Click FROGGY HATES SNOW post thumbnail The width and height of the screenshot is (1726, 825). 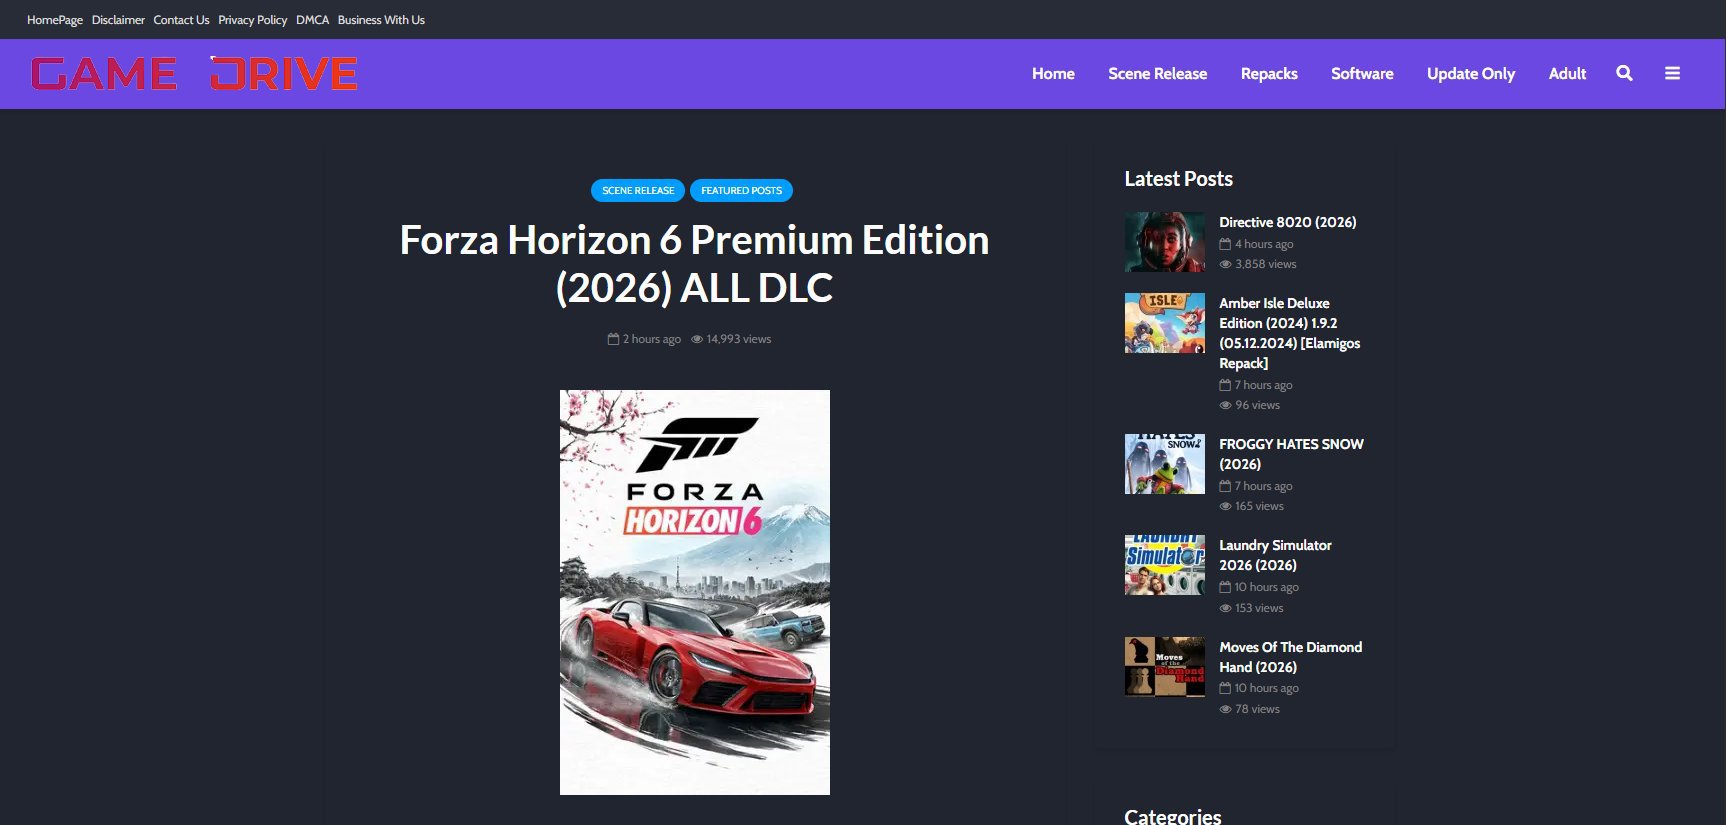[1165, 464]
